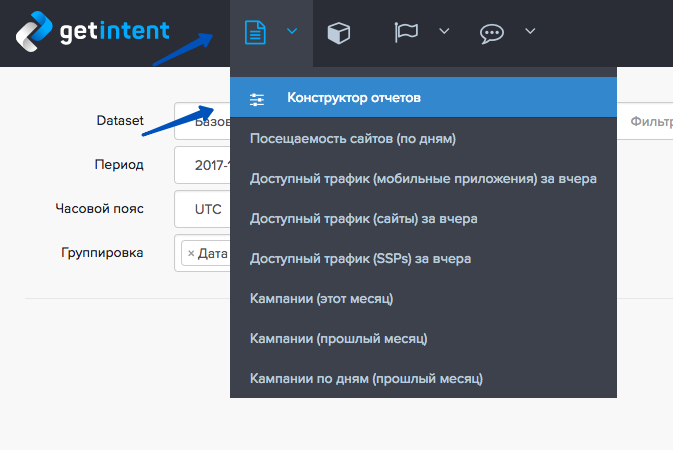The height and width of the screenshot is (450, 673).
Task: Expand the chevron next to flag icon
Action: pyautogui.click(x=444, y=32)
